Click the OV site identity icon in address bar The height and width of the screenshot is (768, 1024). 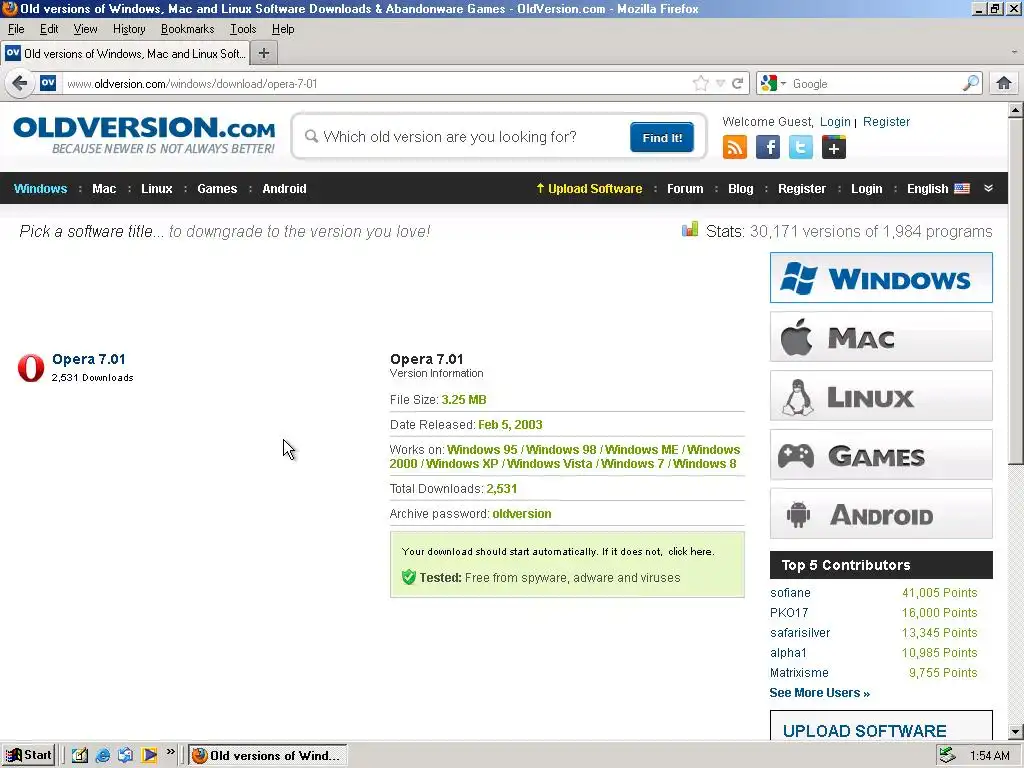point(48,83)
